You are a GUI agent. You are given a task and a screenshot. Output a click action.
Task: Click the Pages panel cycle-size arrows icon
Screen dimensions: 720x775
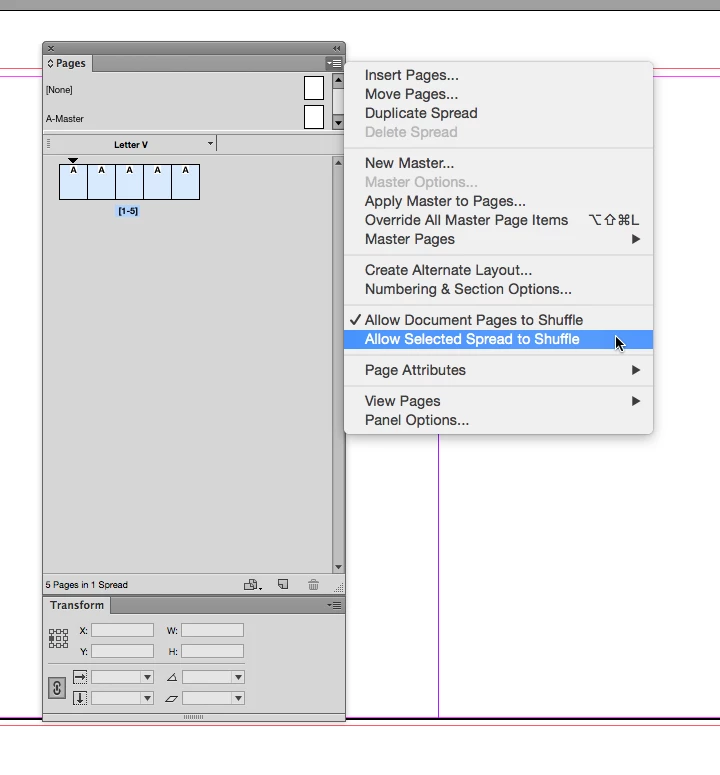(50, 63)
